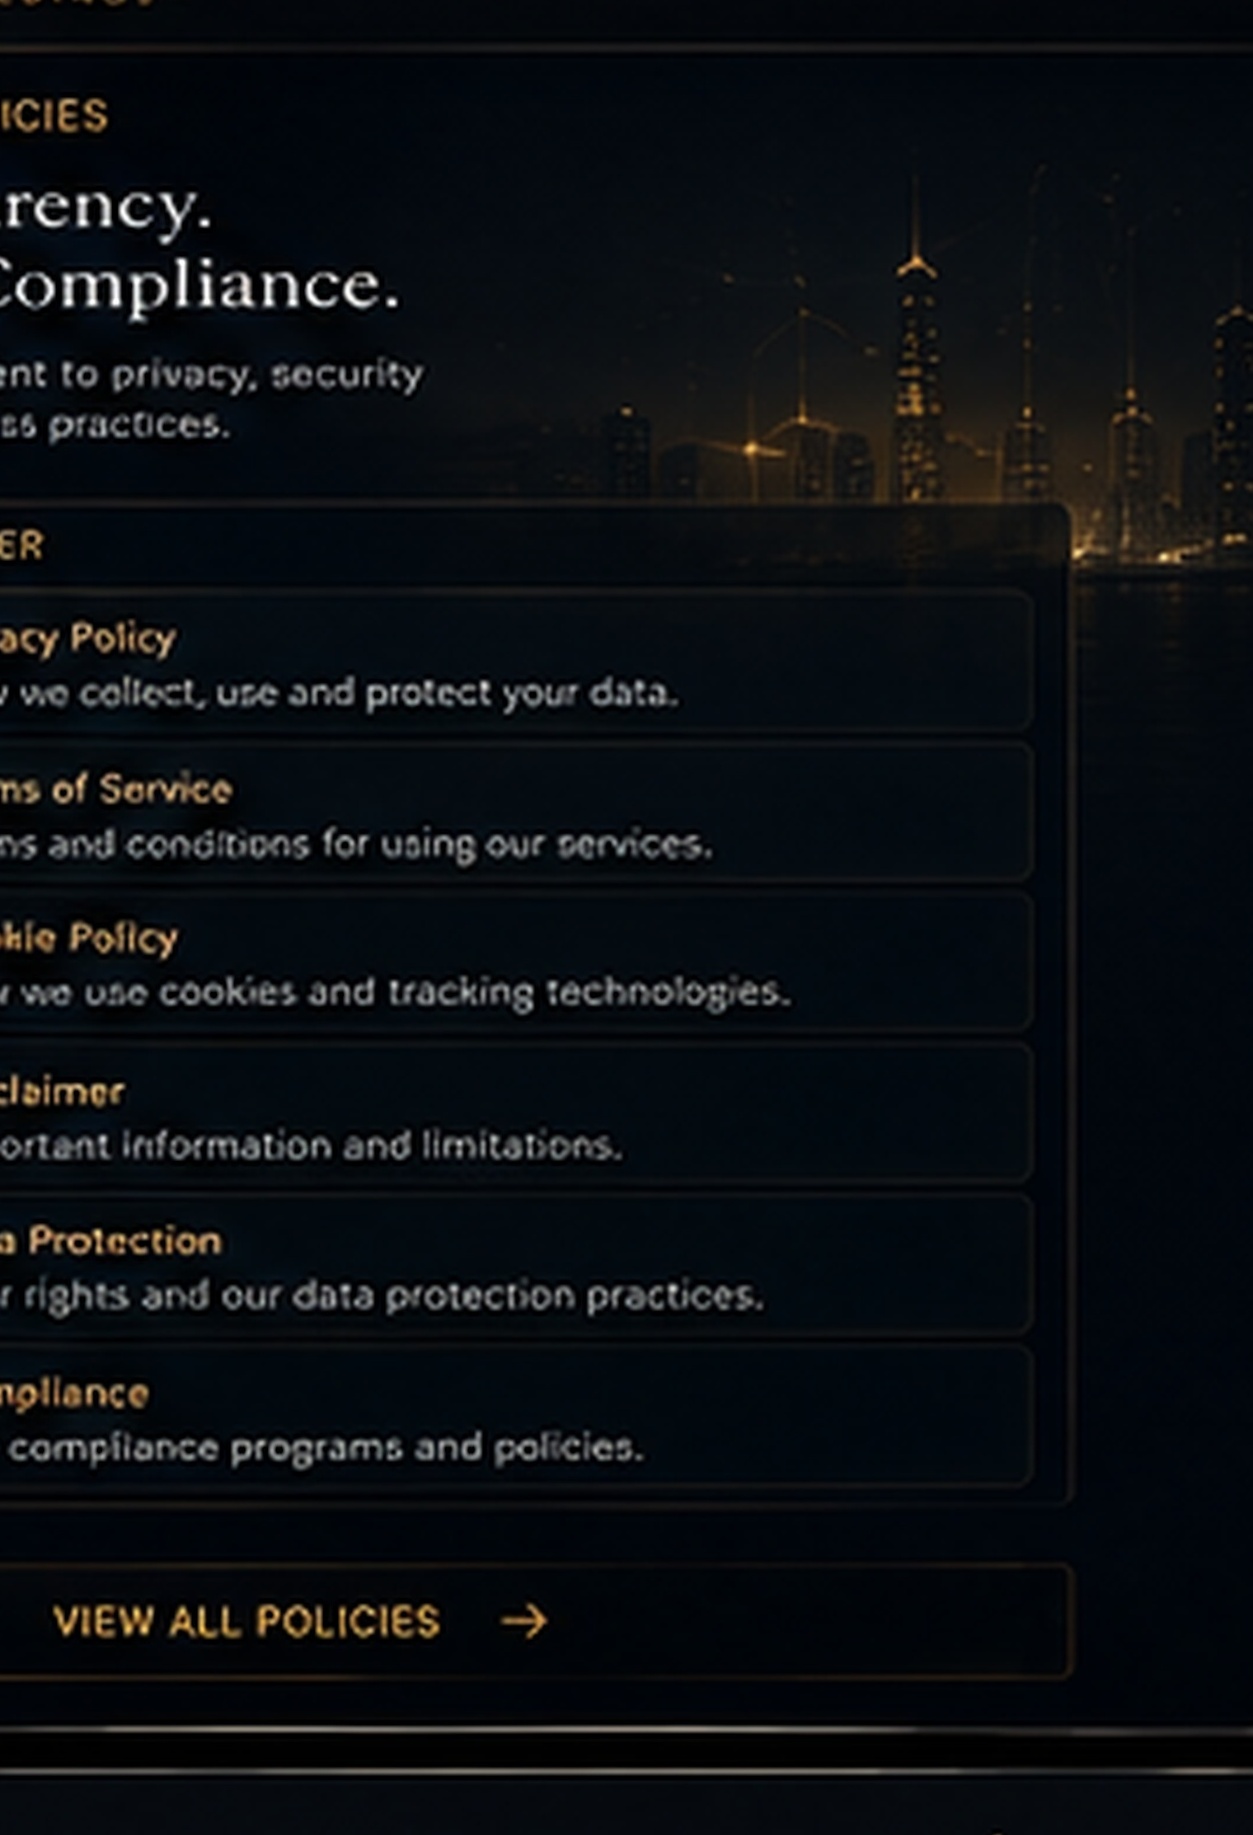Open the View All Policies button
This screenshot has height=1835, width=1253.
coord(536,1621)
